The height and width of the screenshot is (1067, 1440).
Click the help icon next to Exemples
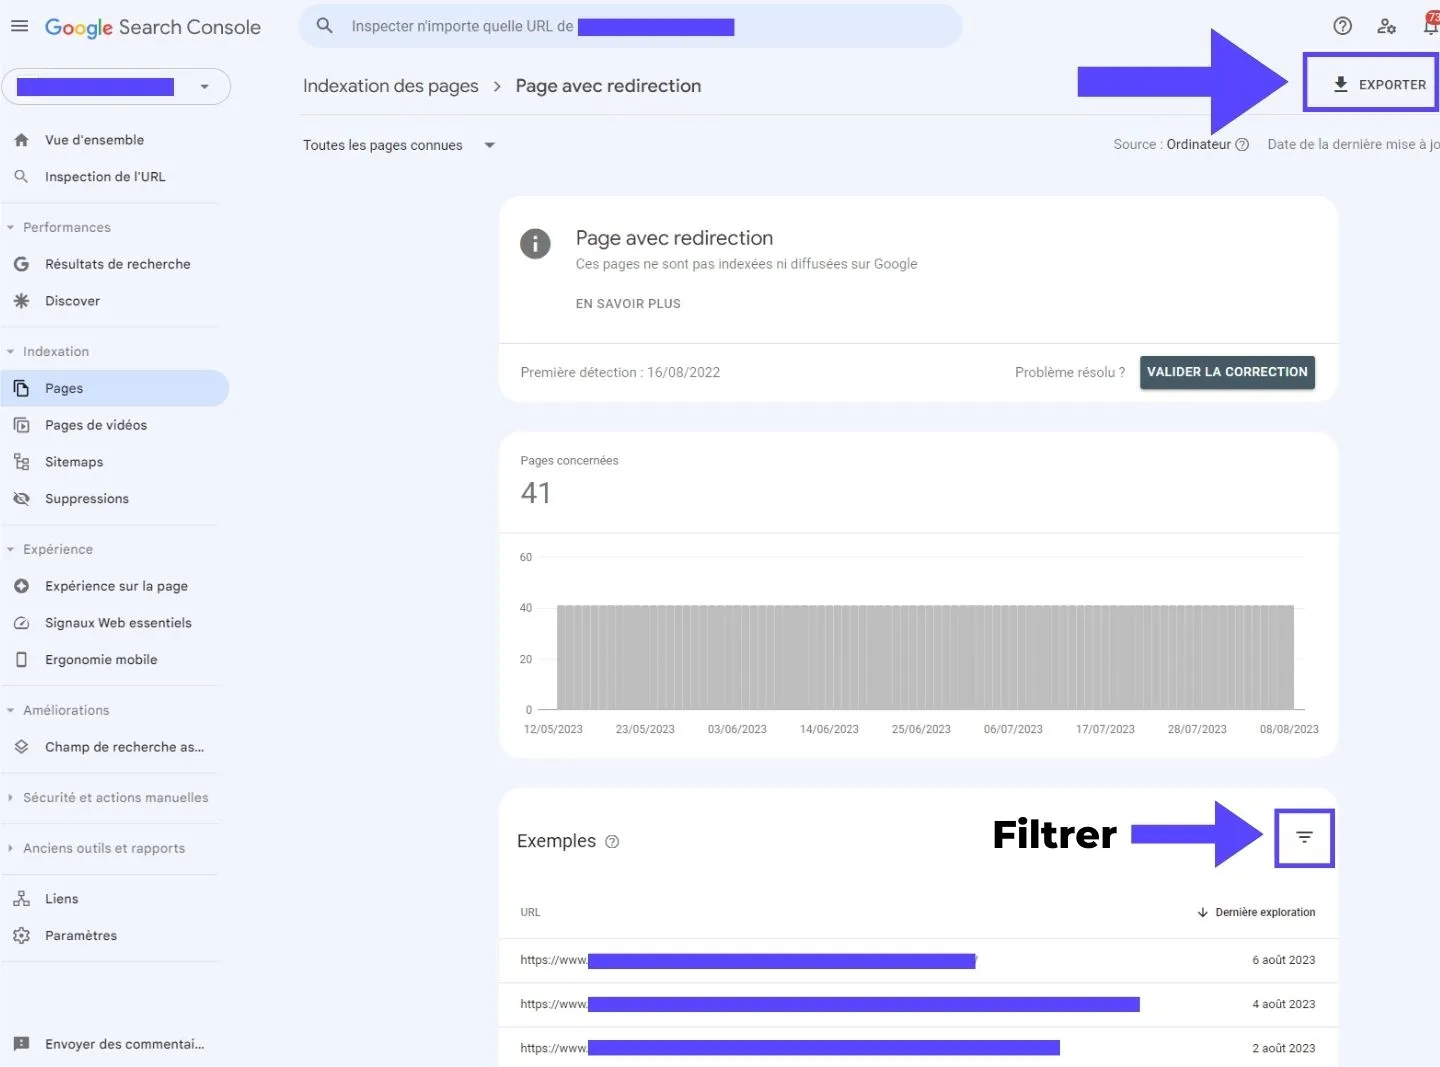612,842
